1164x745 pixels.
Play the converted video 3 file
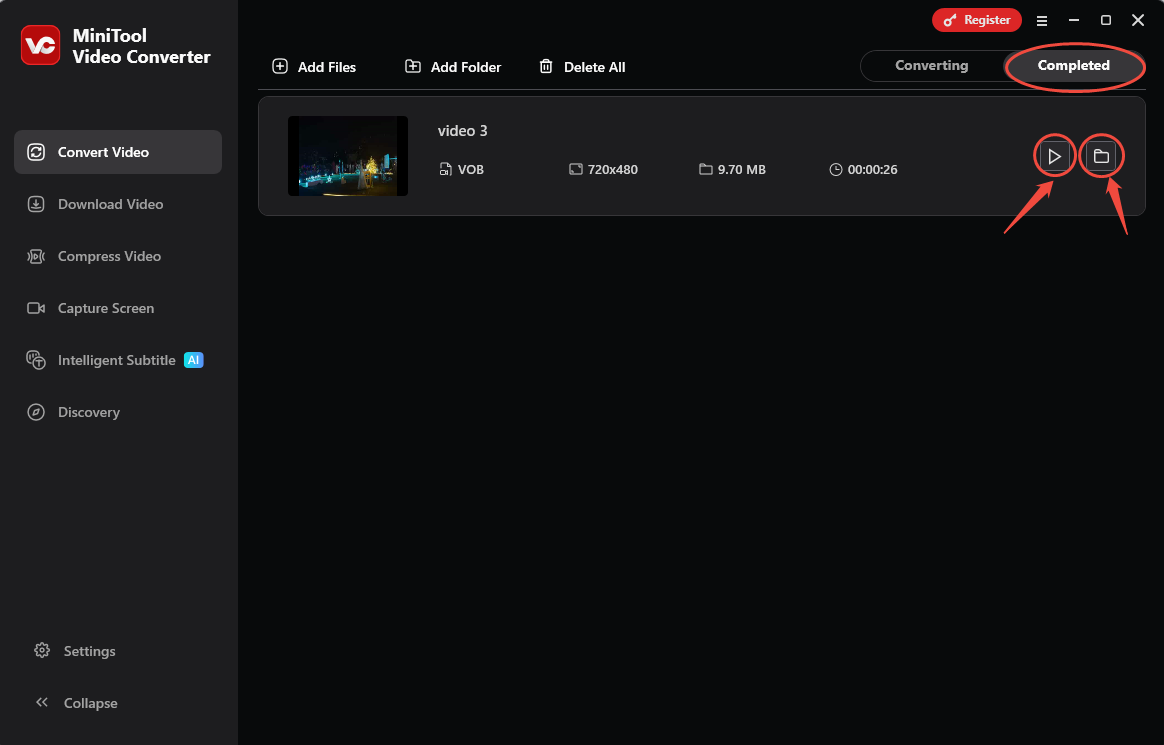coord(1054,155)
